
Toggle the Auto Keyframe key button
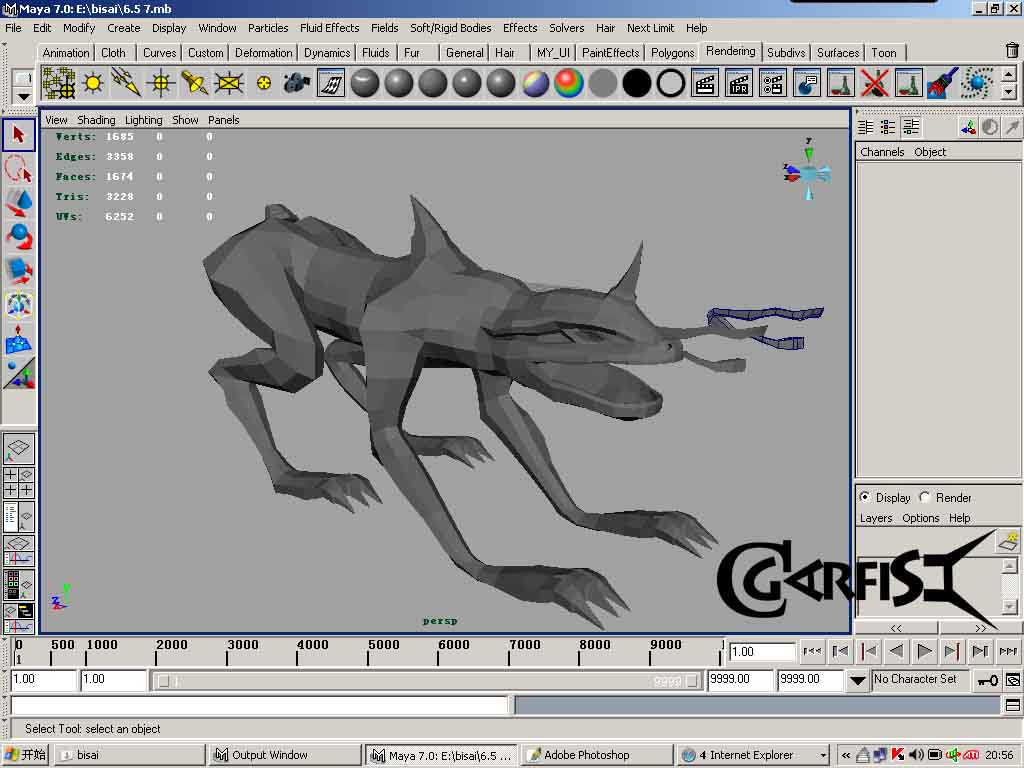[987, 680]
